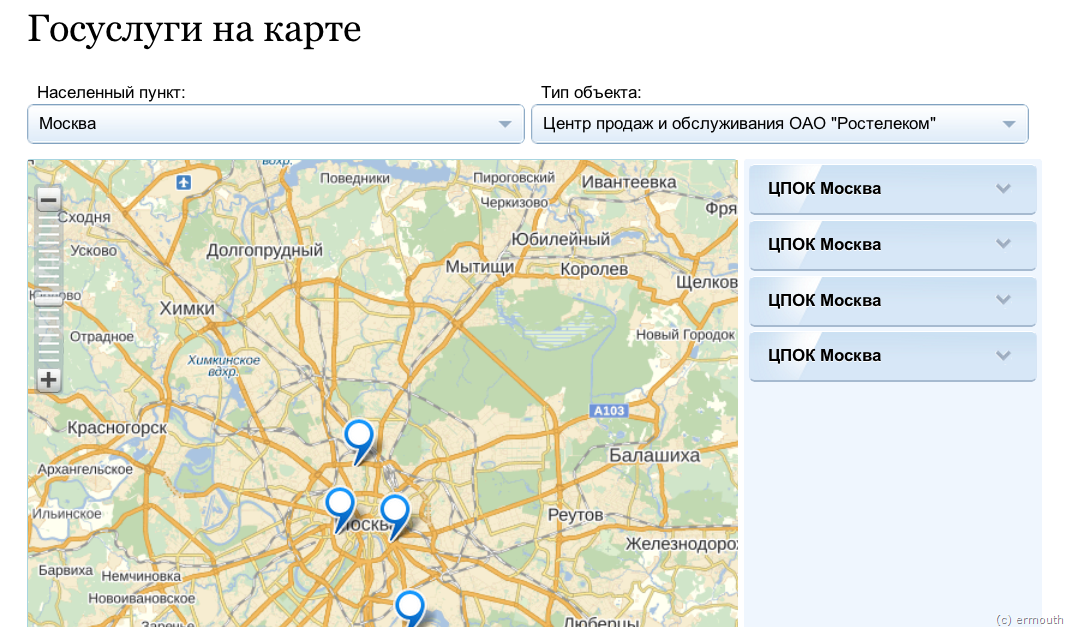Click the Красногорск label on the map

(x=117, y=428)
